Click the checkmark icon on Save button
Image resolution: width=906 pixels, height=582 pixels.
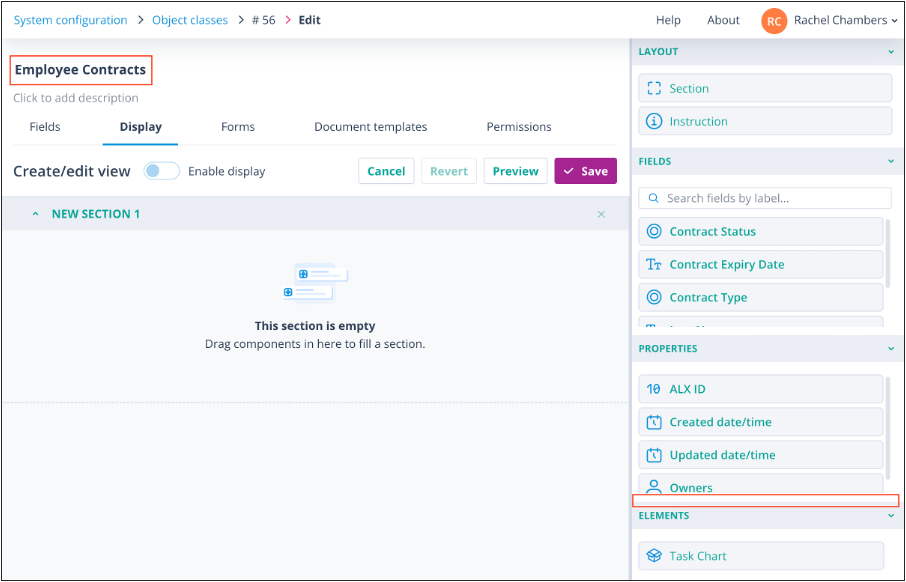coord(569,171)
